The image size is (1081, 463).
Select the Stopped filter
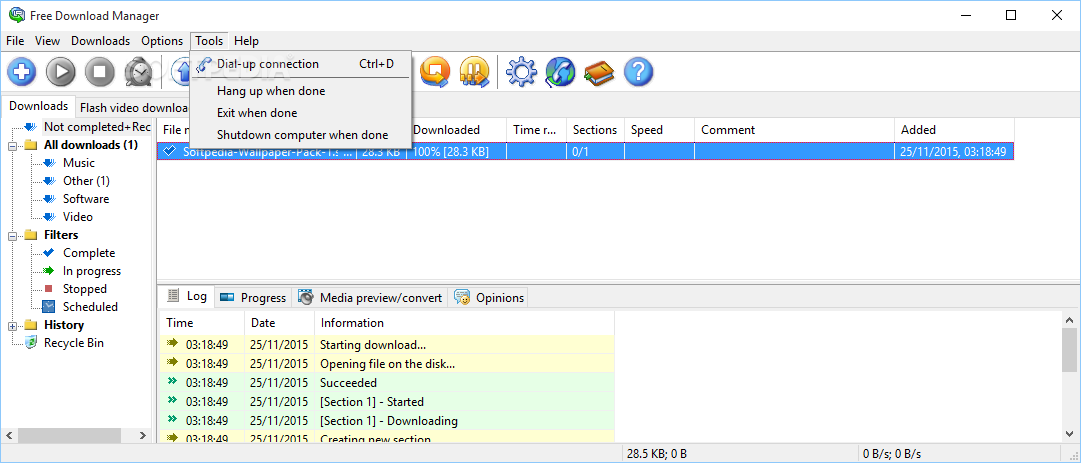[x=85, y=289]
